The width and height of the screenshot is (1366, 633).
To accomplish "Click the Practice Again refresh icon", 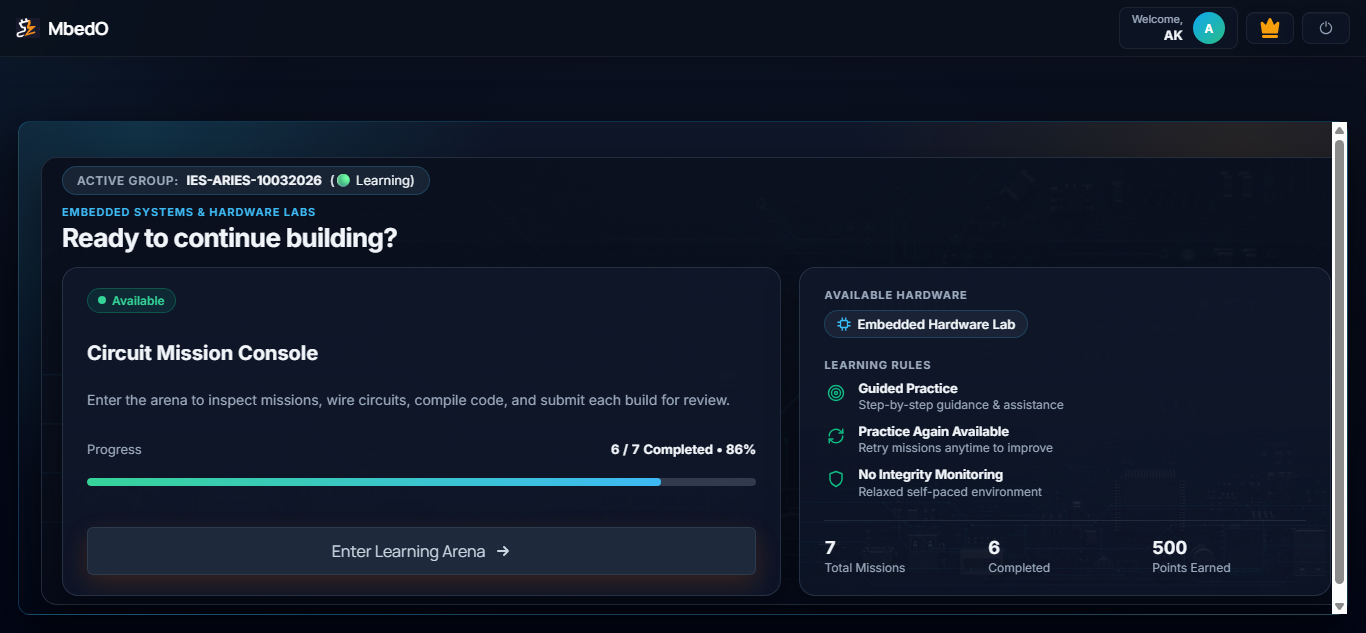I will tap(836, 436).
